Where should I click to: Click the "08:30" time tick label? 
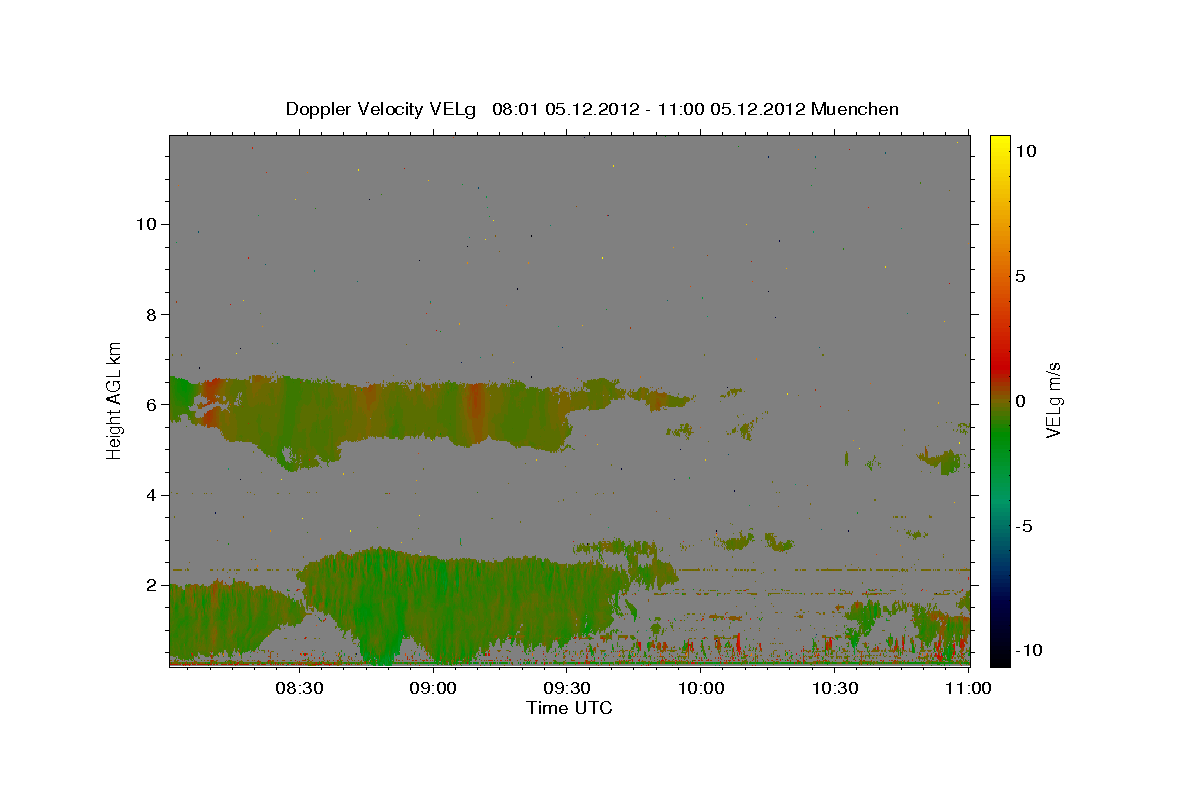[299, 688]
